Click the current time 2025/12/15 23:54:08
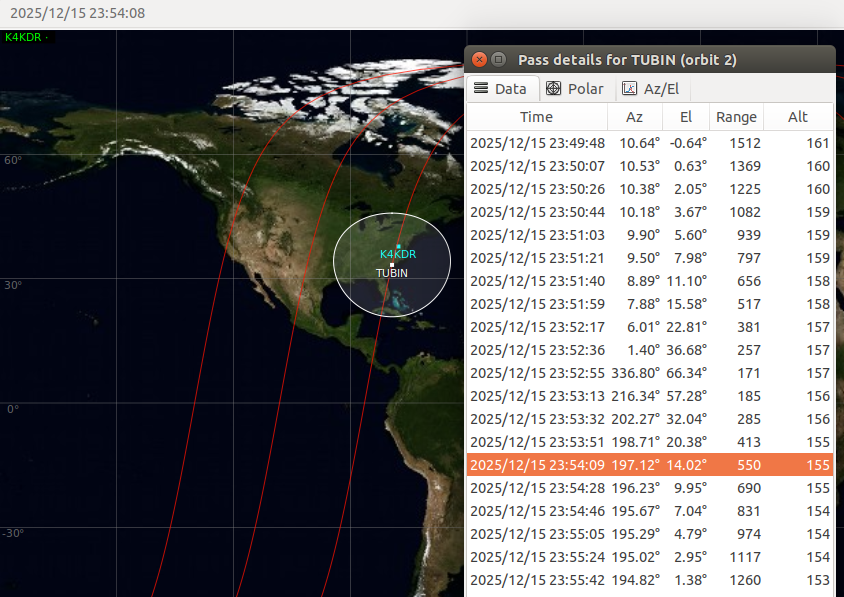 click(78, 13)
